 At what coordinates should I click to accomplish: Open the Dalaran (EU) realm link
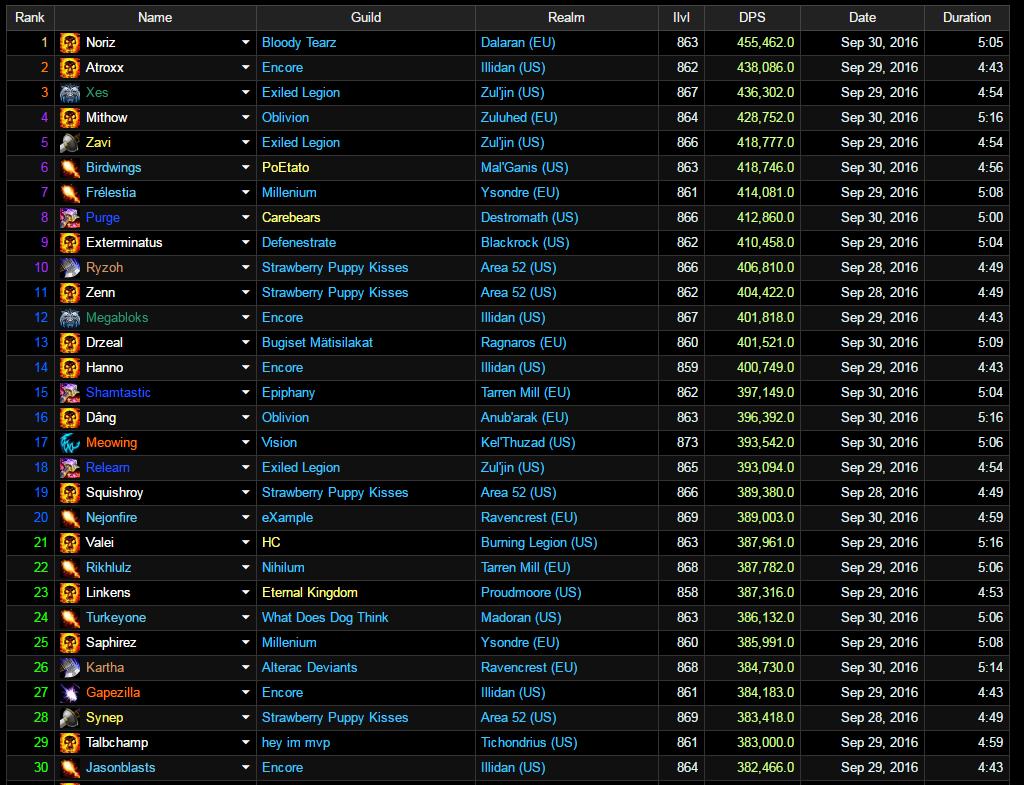tap(518, 42)
